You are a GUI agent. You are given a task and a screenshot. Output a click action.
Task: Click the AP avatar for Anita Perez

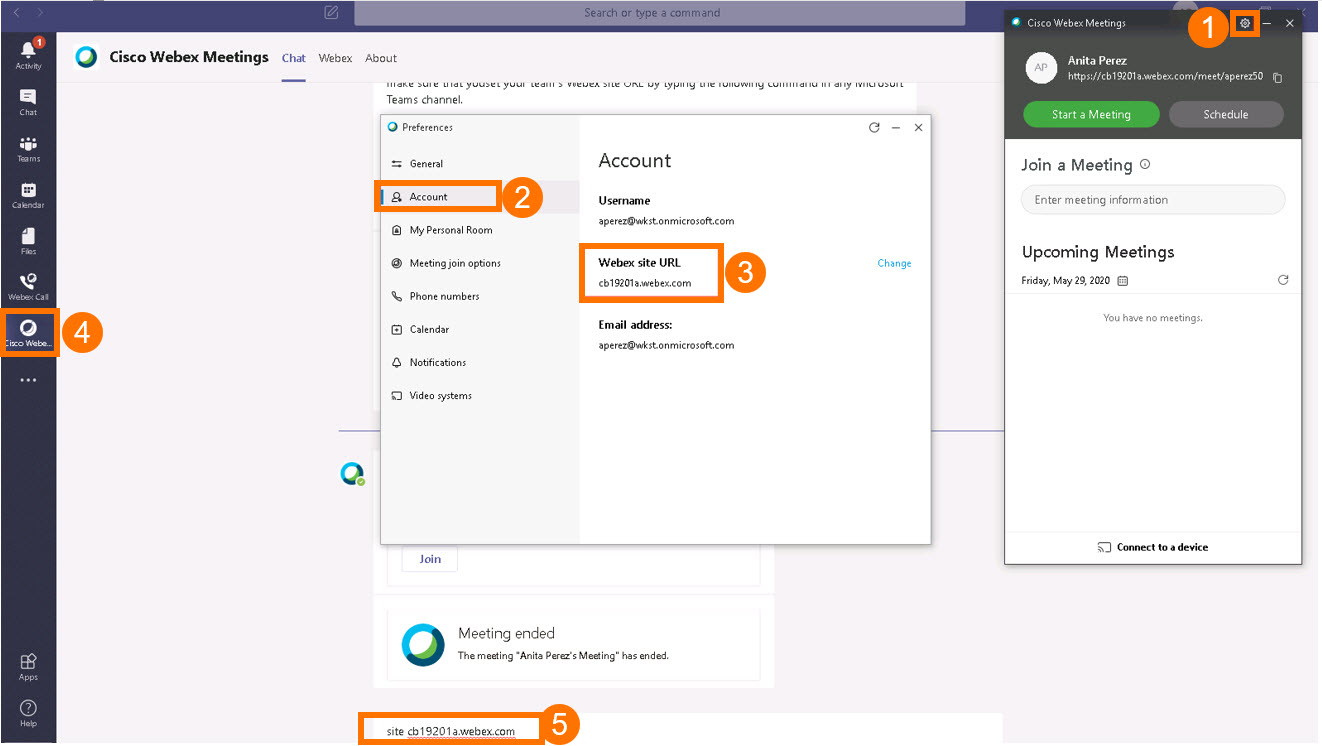click(1041, 68)
